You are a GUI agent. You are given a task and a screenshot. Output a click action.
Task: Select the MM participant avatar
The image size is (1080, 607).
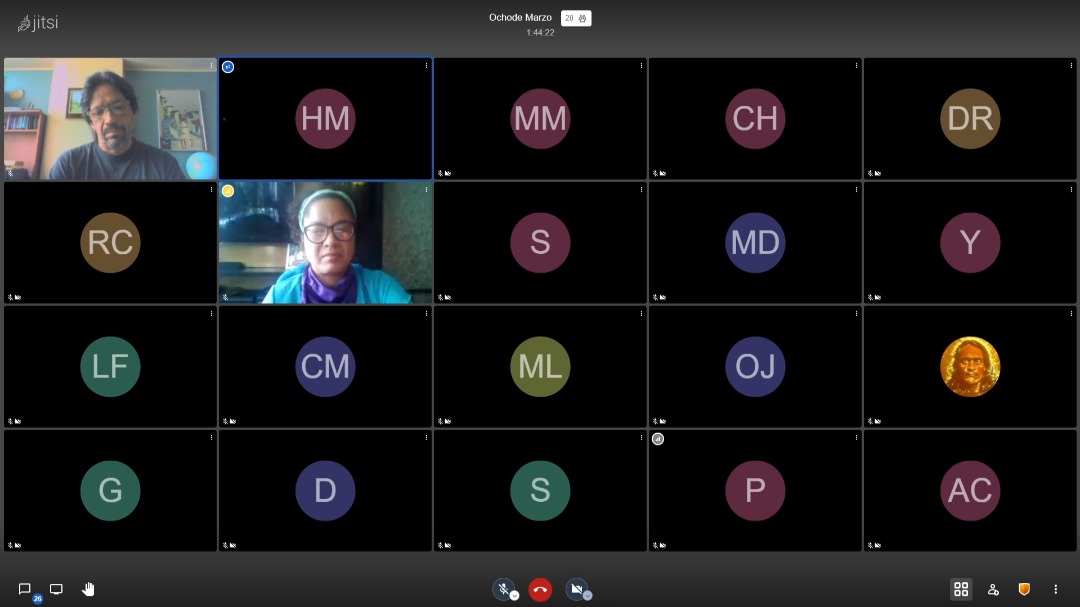(x=540, y=119)
